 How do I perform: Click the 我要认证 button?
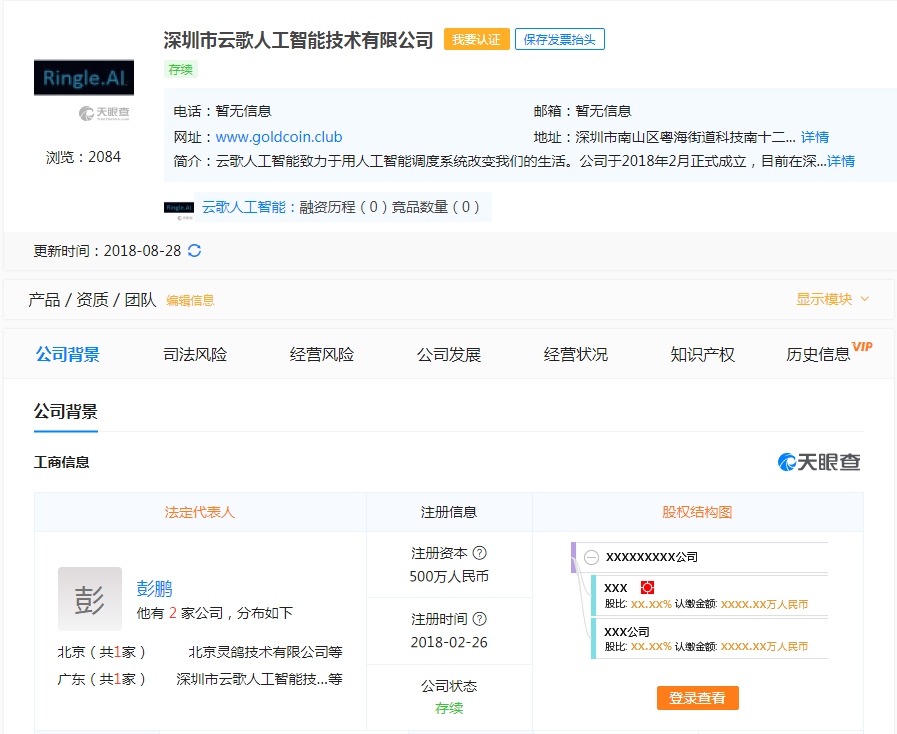[476, 39]
